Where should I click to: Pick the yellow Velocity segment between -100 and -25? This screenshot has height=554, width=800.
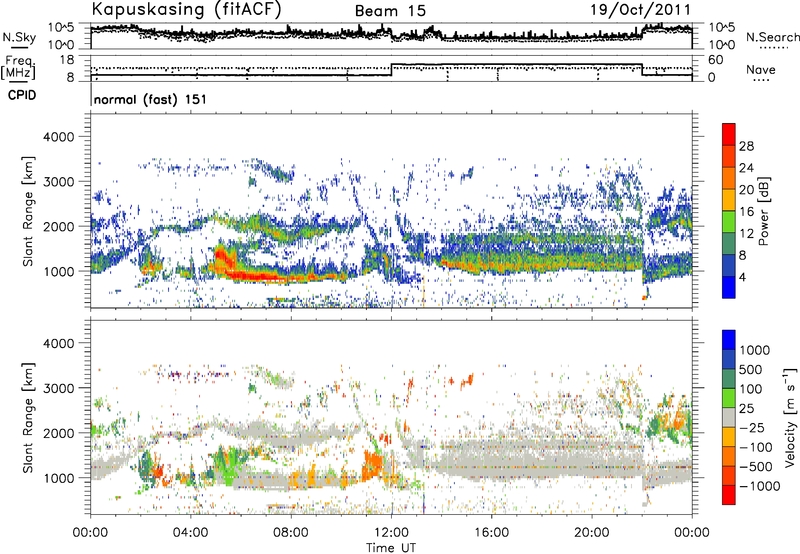[729, 437]
